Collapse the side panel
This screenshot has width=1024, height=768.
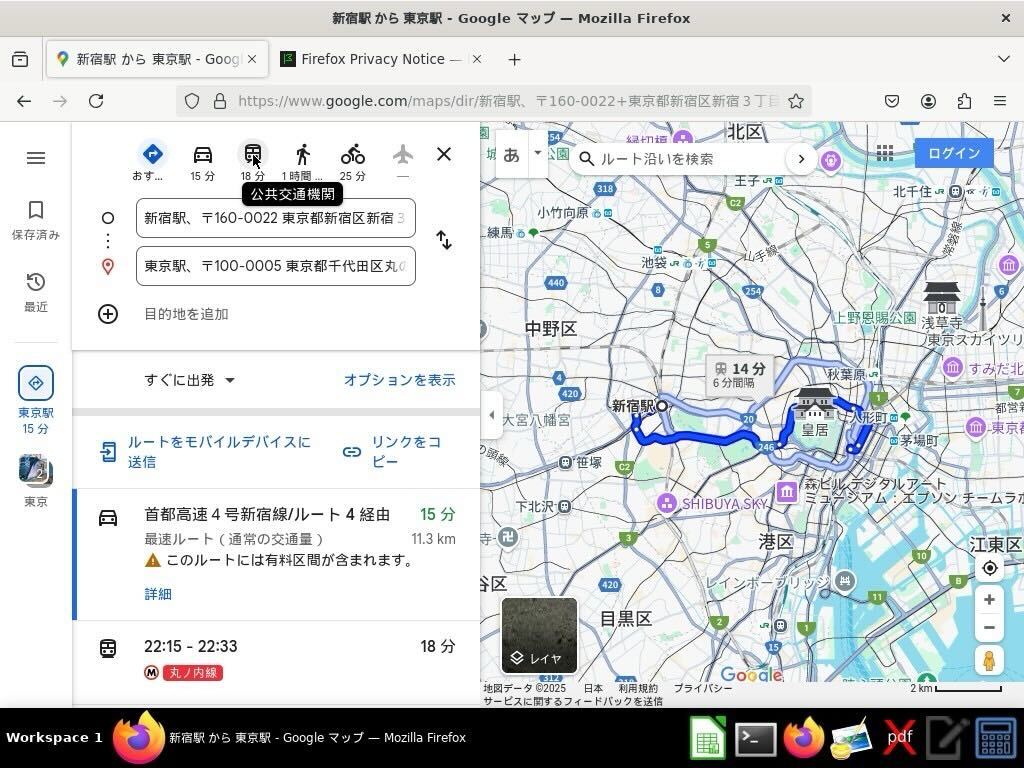coord(491,415)
